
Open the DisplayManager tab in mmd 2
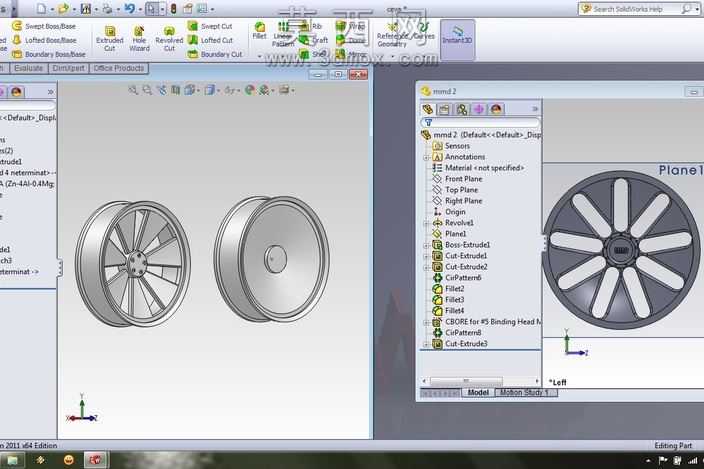coord(496,109)
